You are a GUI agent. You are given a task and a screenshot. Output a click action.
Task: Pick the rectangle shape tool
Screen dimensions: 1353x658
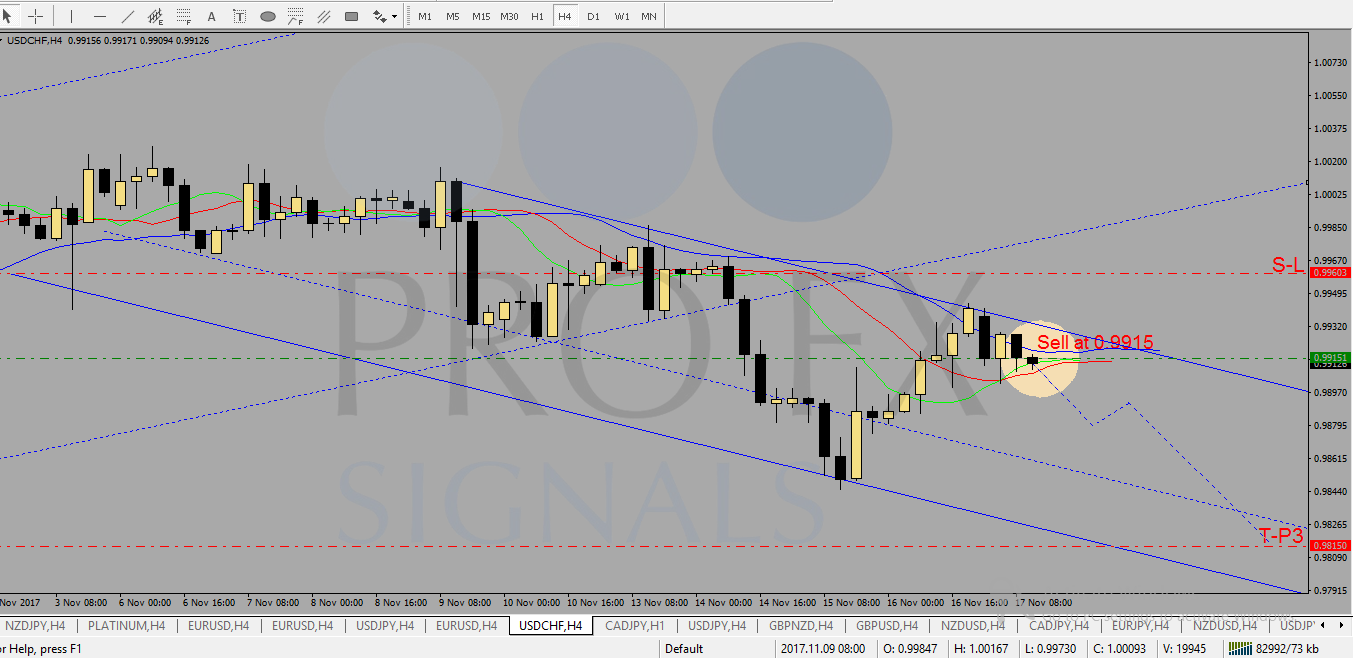point(351,16)
